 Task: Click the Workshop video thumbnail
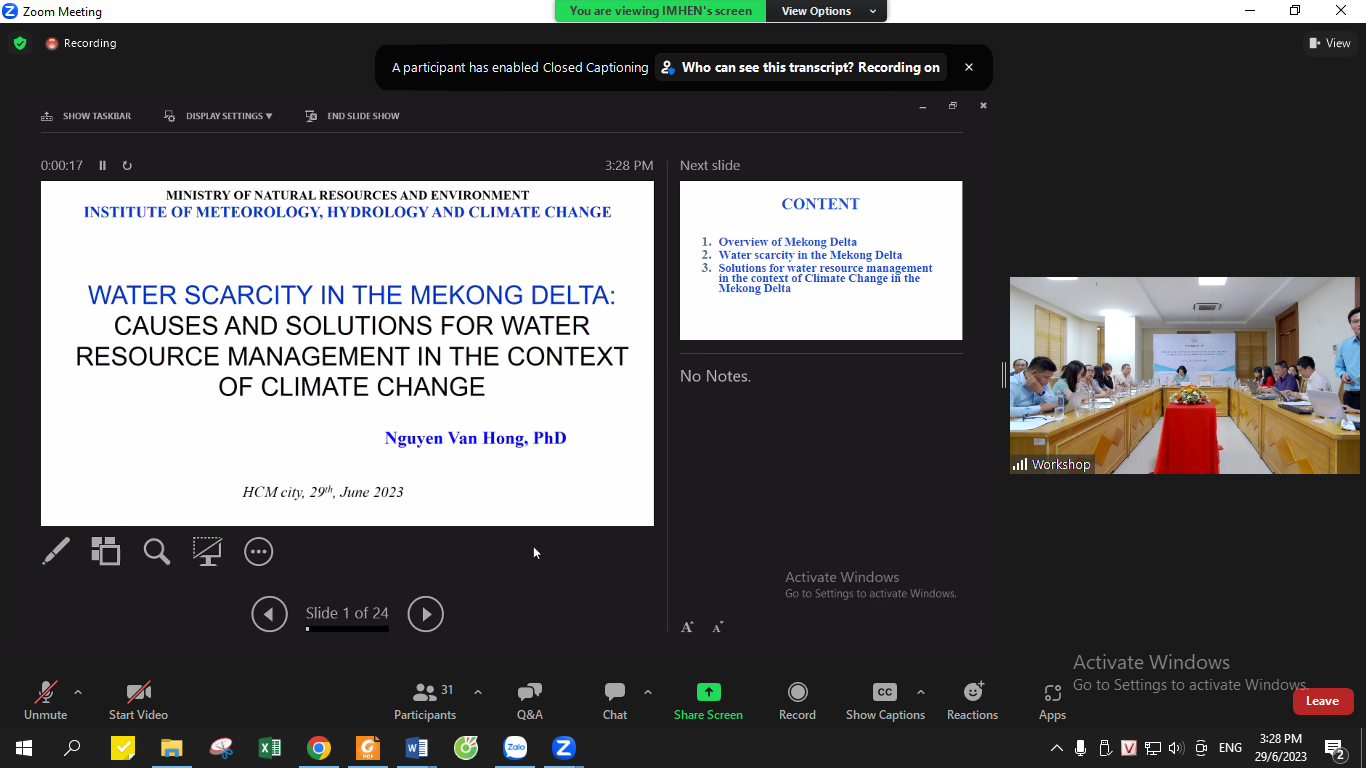[x=1184, y=375]
